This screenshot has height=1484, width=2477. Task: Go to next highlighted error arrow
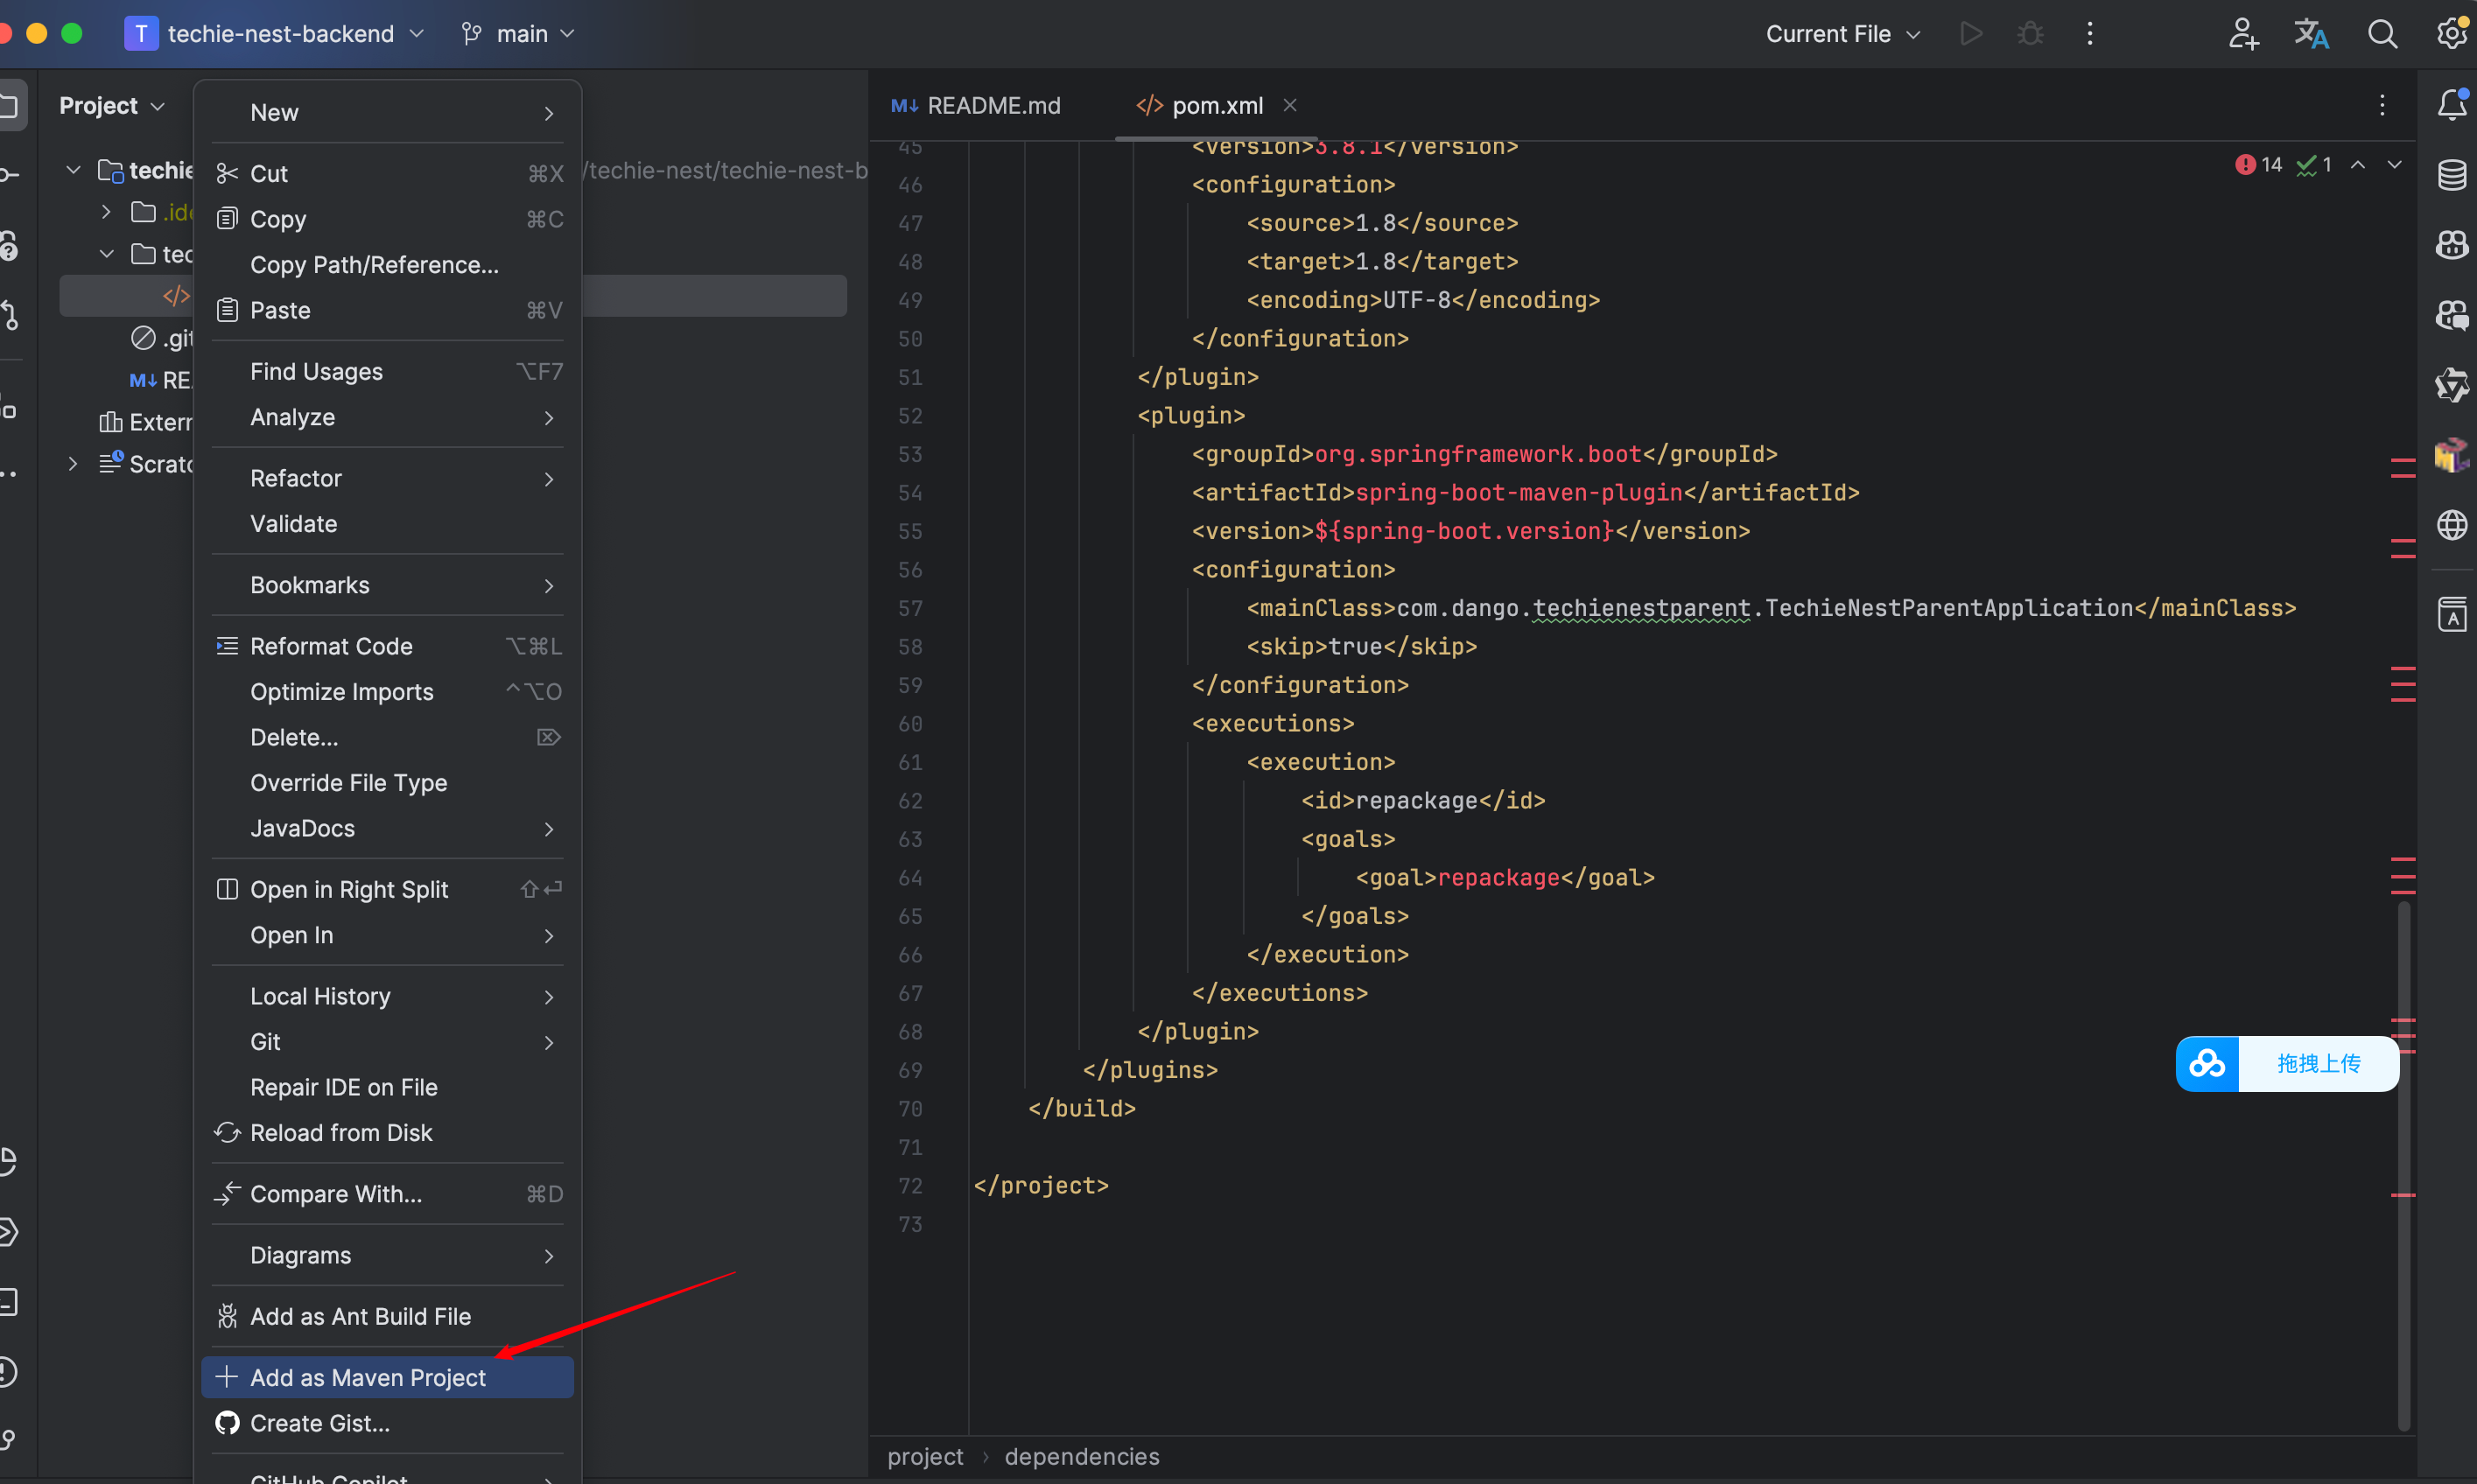(2394, 165)
